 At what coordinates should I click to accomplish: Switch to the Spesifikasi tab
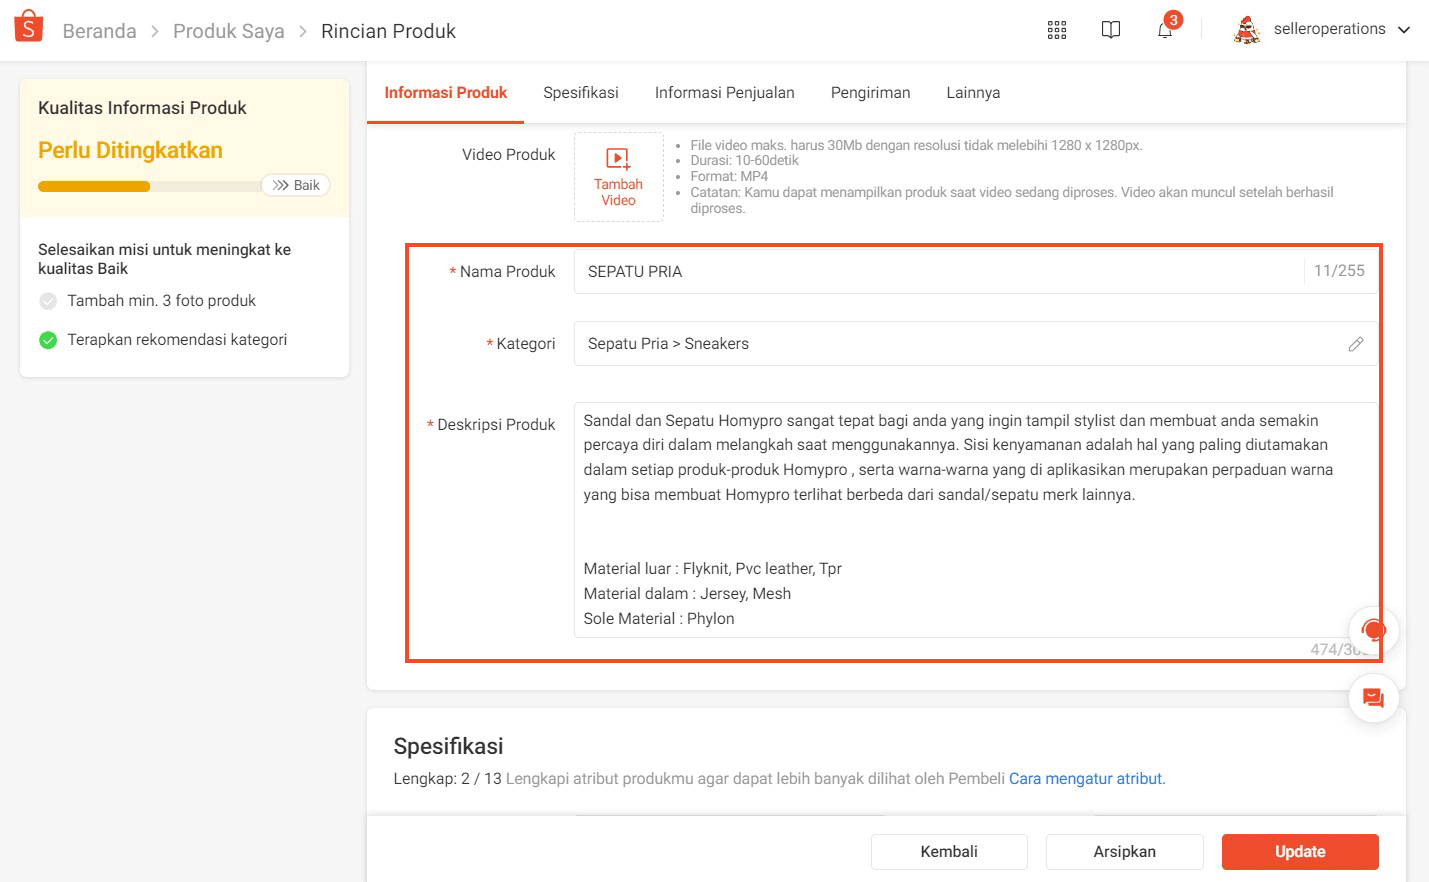(x=580, y=92)
